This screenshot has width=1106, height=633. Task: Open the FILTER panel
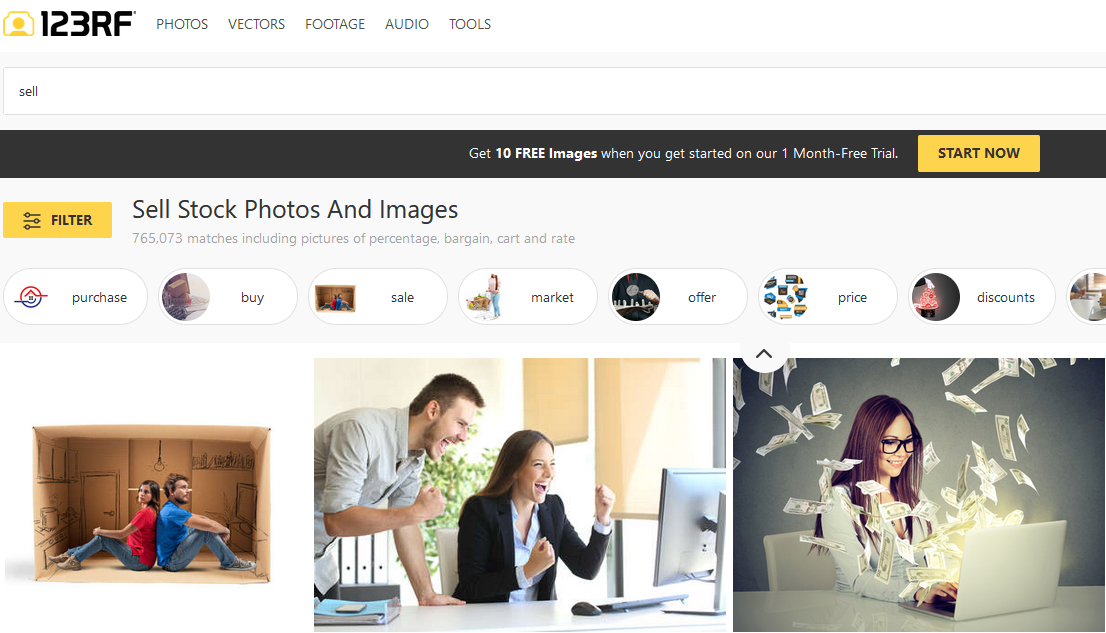click(x=57, y=220)
